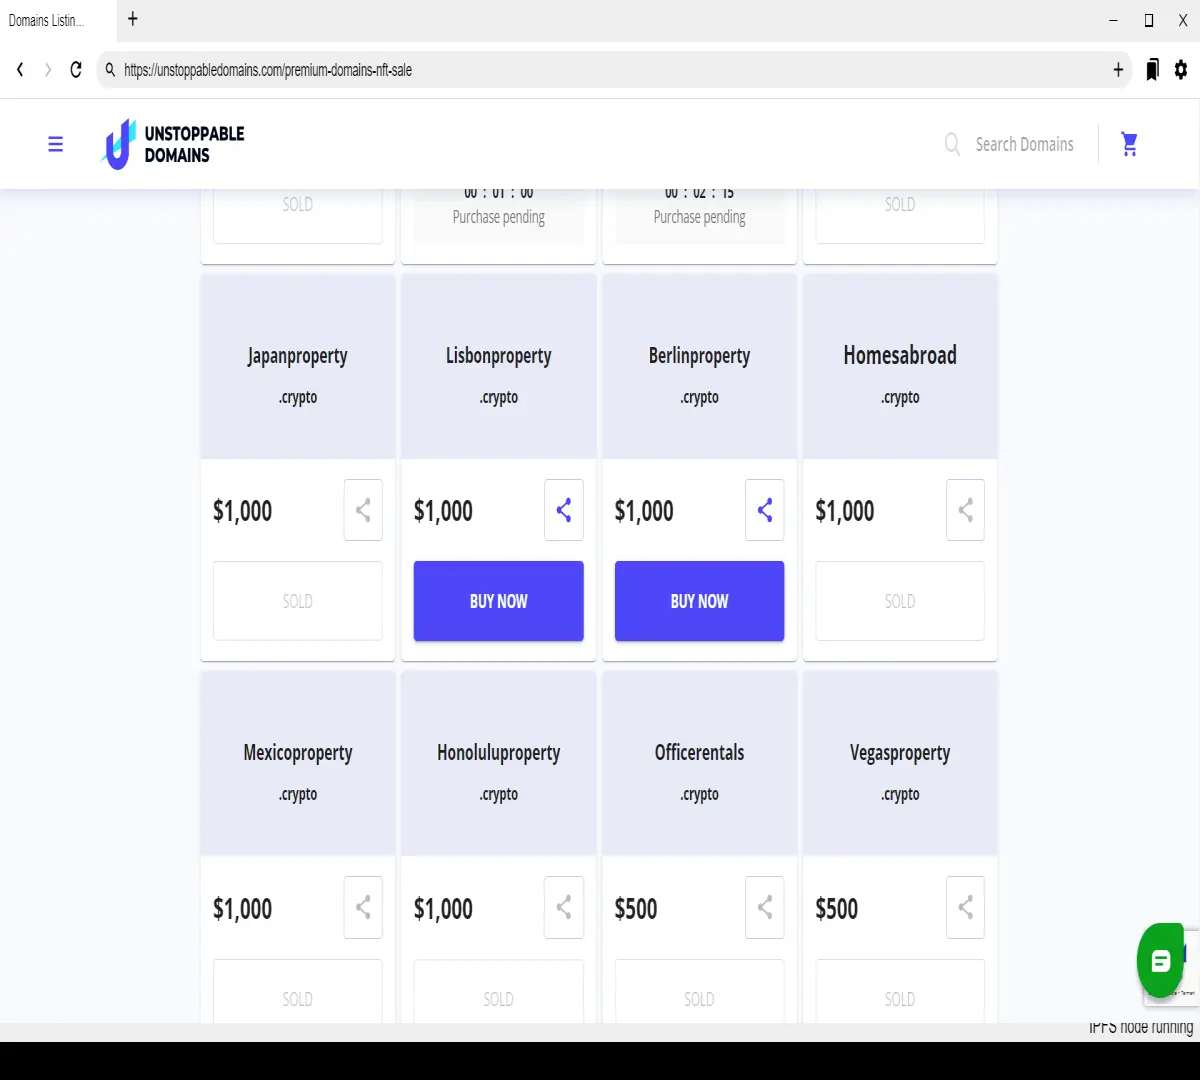Image resolution: width=1200 pixels, height=1080 pixels.
Task: Click the Officerentals domain name
Action: point(700,752)
